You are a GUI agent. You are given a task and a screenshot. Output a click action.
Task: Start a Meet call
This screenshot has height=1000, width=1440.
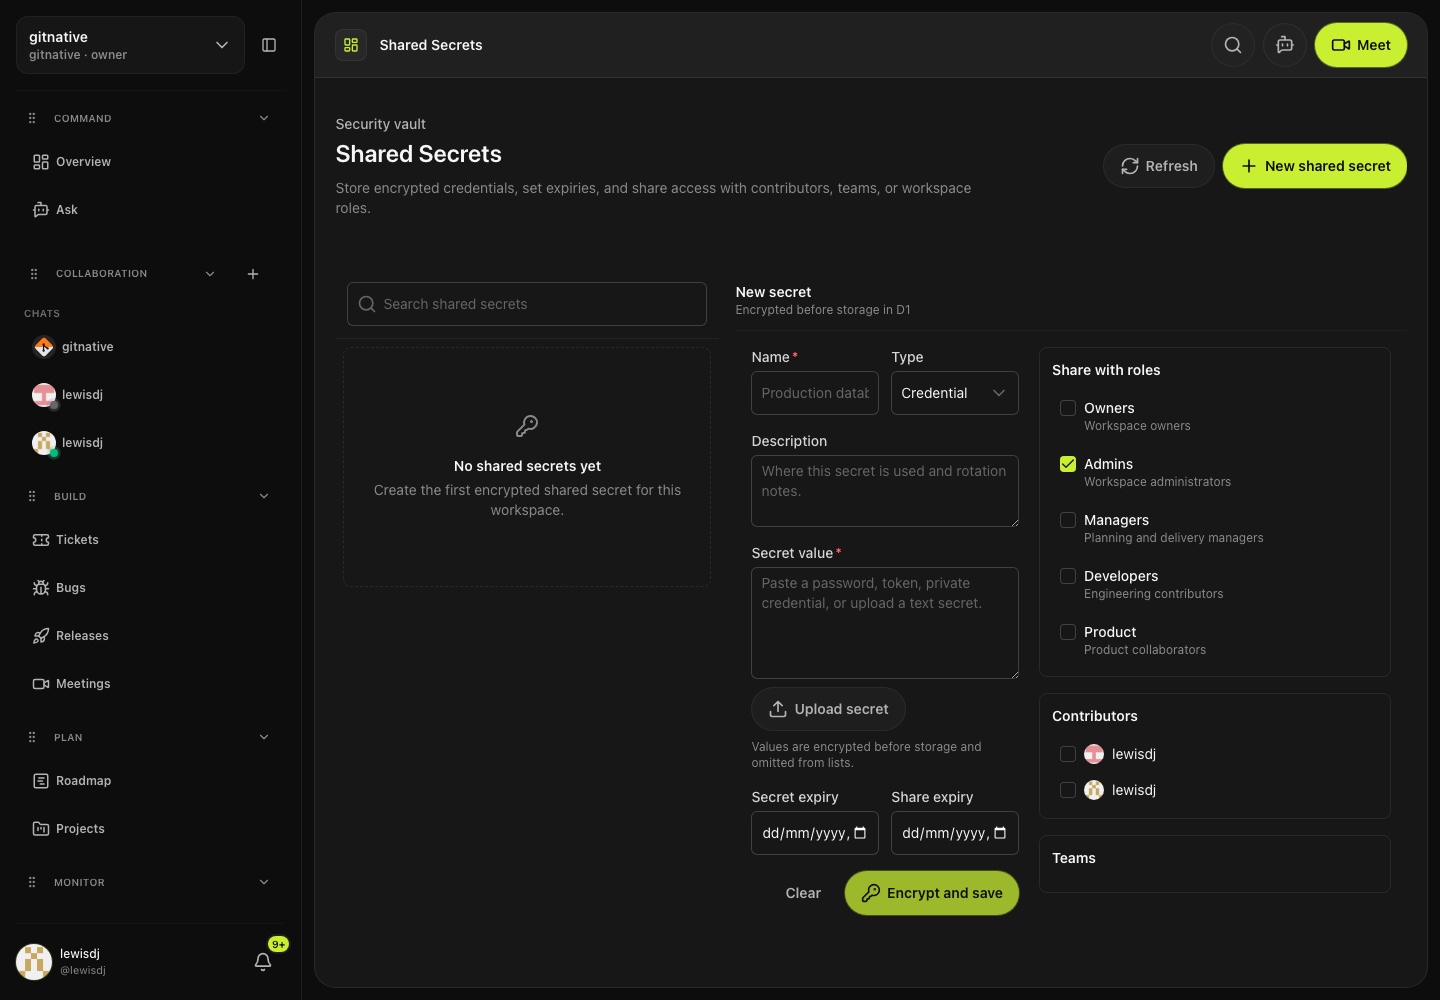pyautogui.click(x=1361, y=45)
